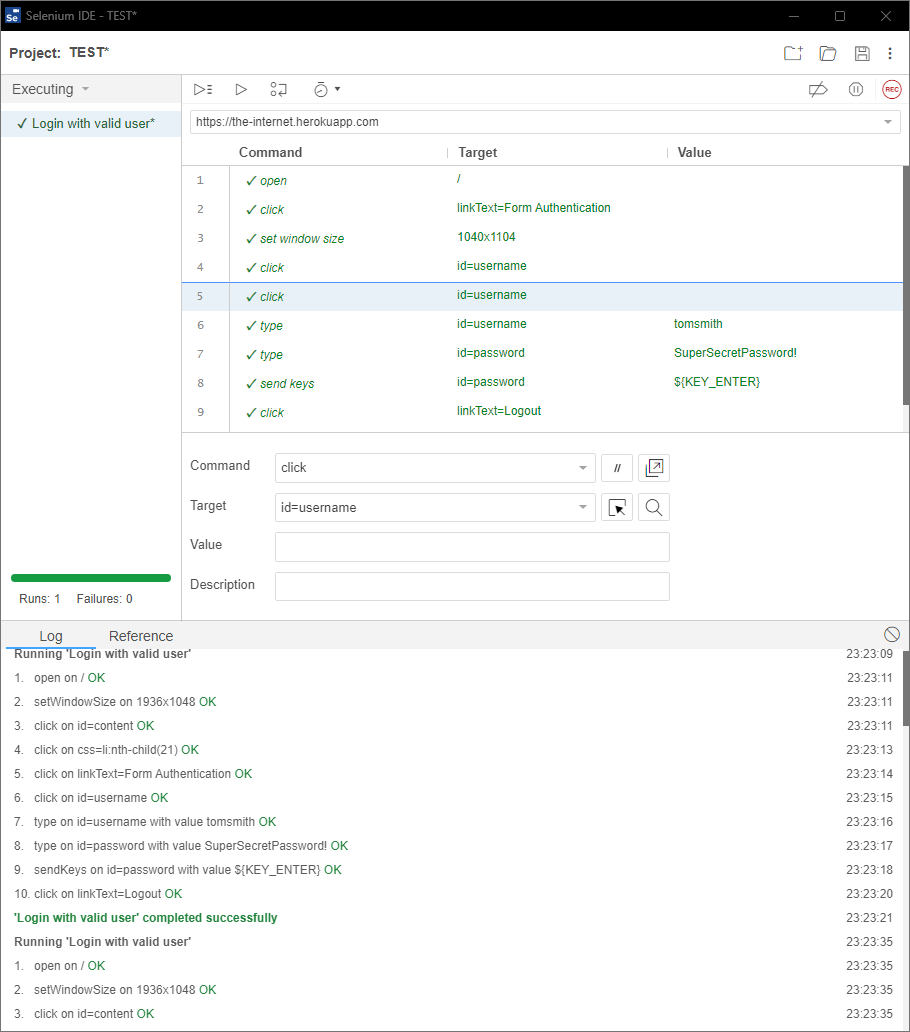Expand the Target combo box arrow

click(x=583, y=507)
